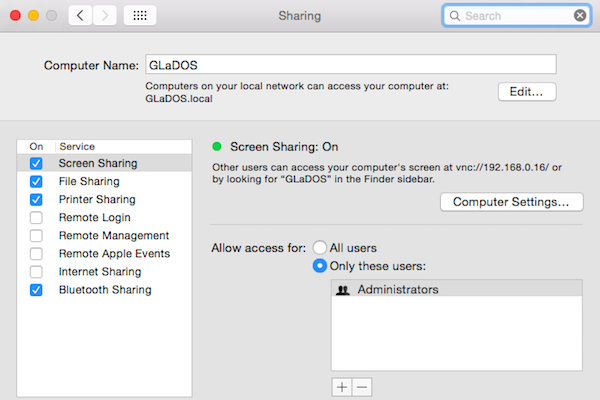Add a user with the plus button
Image resolution: width=600 pixels, height=400 pixels.
click(x=342, y=387)
